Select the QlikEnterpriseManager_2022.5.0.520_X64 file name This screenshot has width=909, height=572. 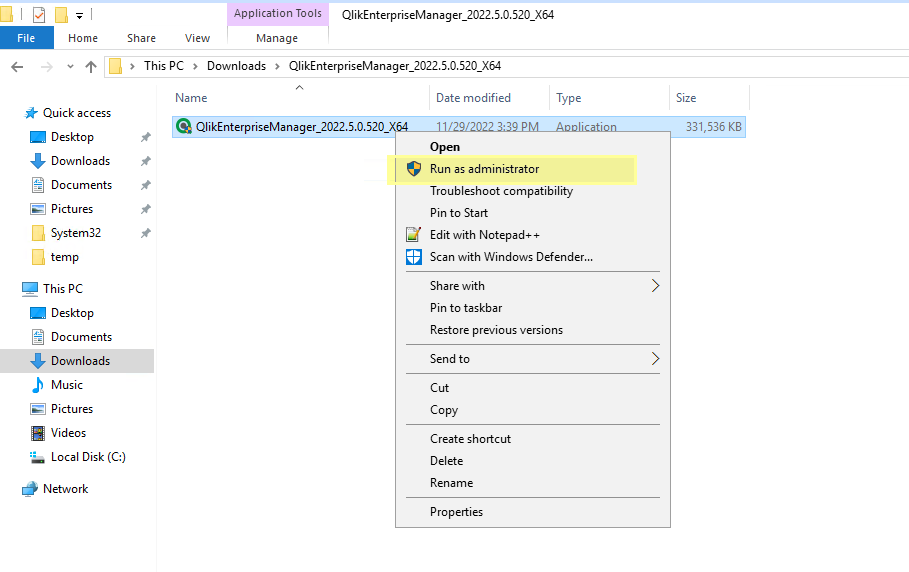tap(302, 126)
